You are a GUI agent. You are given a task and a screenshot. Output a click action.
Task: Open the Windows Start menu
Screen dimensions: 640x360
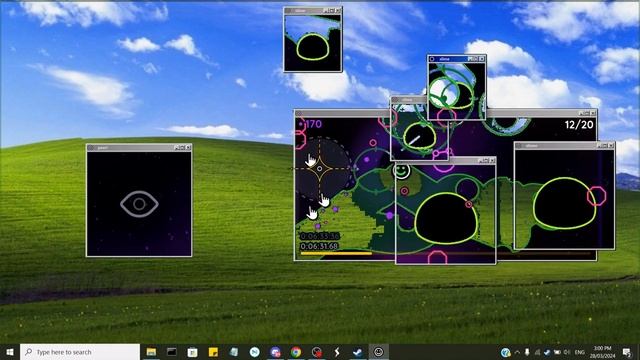point(10,352)
